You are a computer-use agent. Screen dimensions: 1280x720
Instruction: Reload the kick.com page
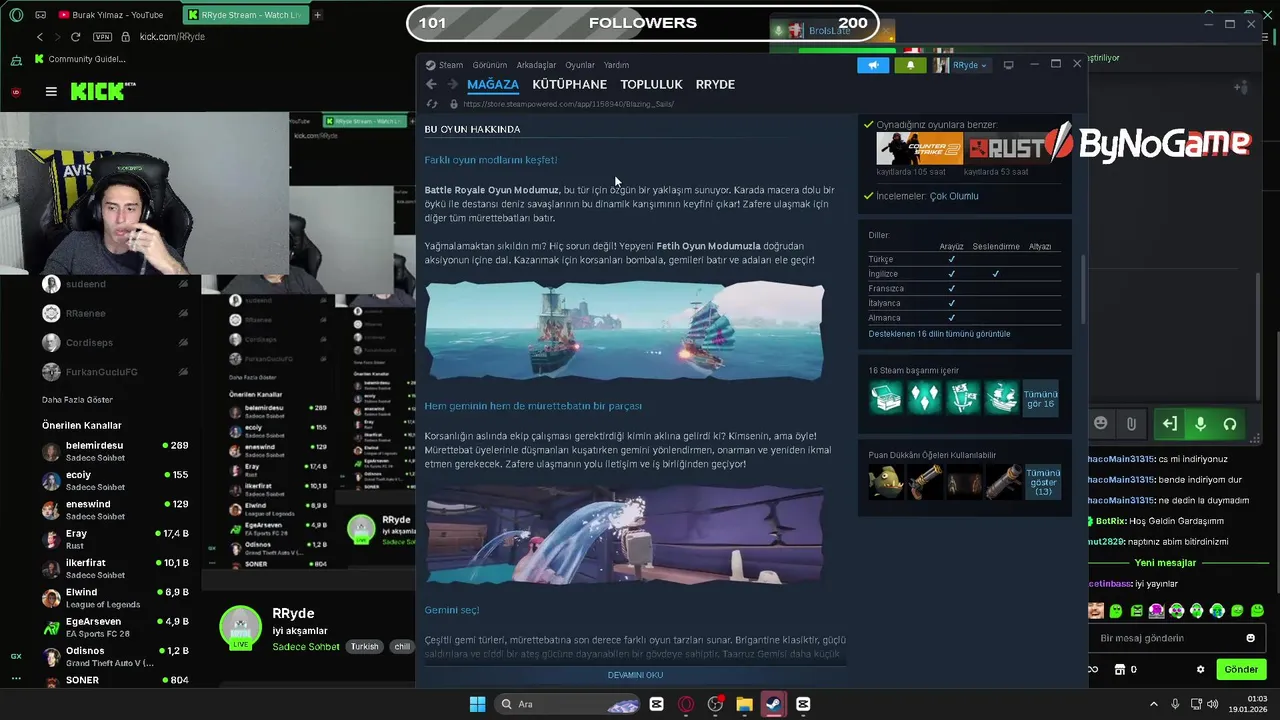(75, 37)
